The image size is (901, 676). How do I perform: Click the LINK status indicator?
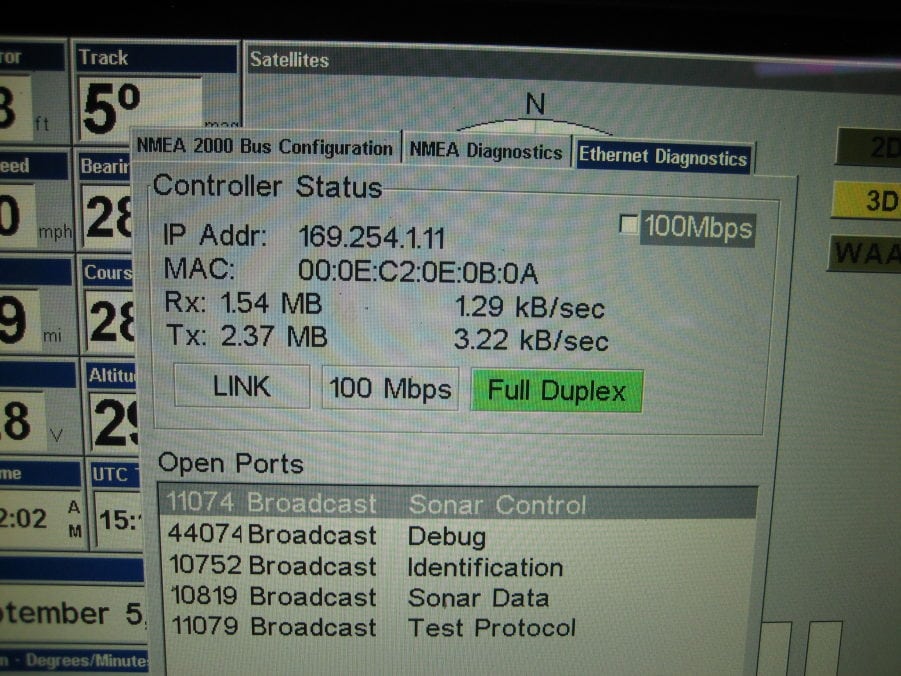pos(242,386)
